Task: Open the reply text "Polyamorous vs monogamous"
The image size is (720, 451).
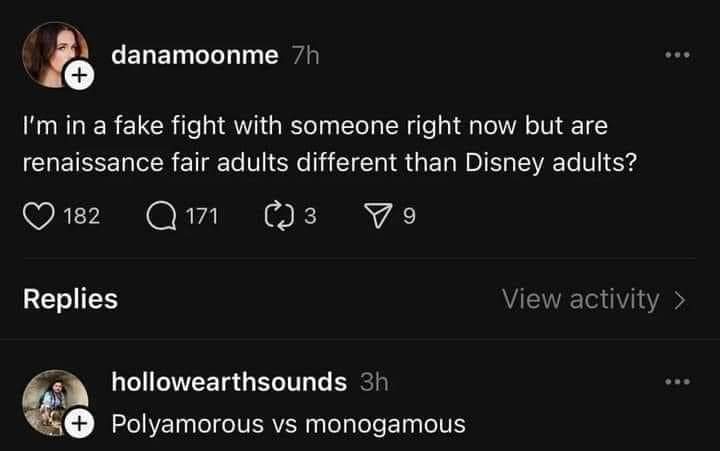Action: click(288, 424)
